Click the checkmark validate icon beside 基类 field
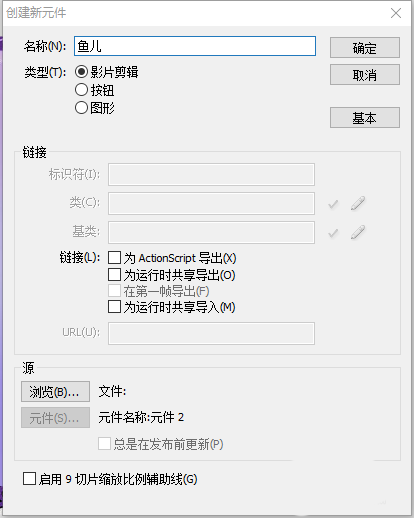Viewport: 414px width, 518px height. pyautogui.click(x=333, y=233)
